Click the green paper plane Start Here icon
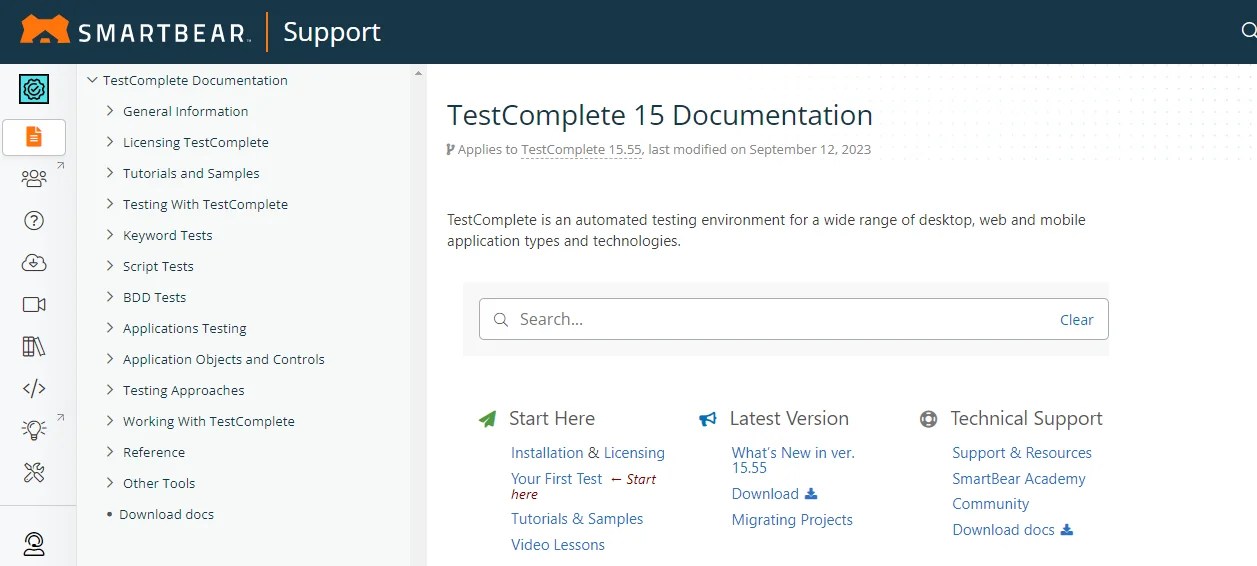Viewport: 1257px width, 566px height. tap(487, 419)
